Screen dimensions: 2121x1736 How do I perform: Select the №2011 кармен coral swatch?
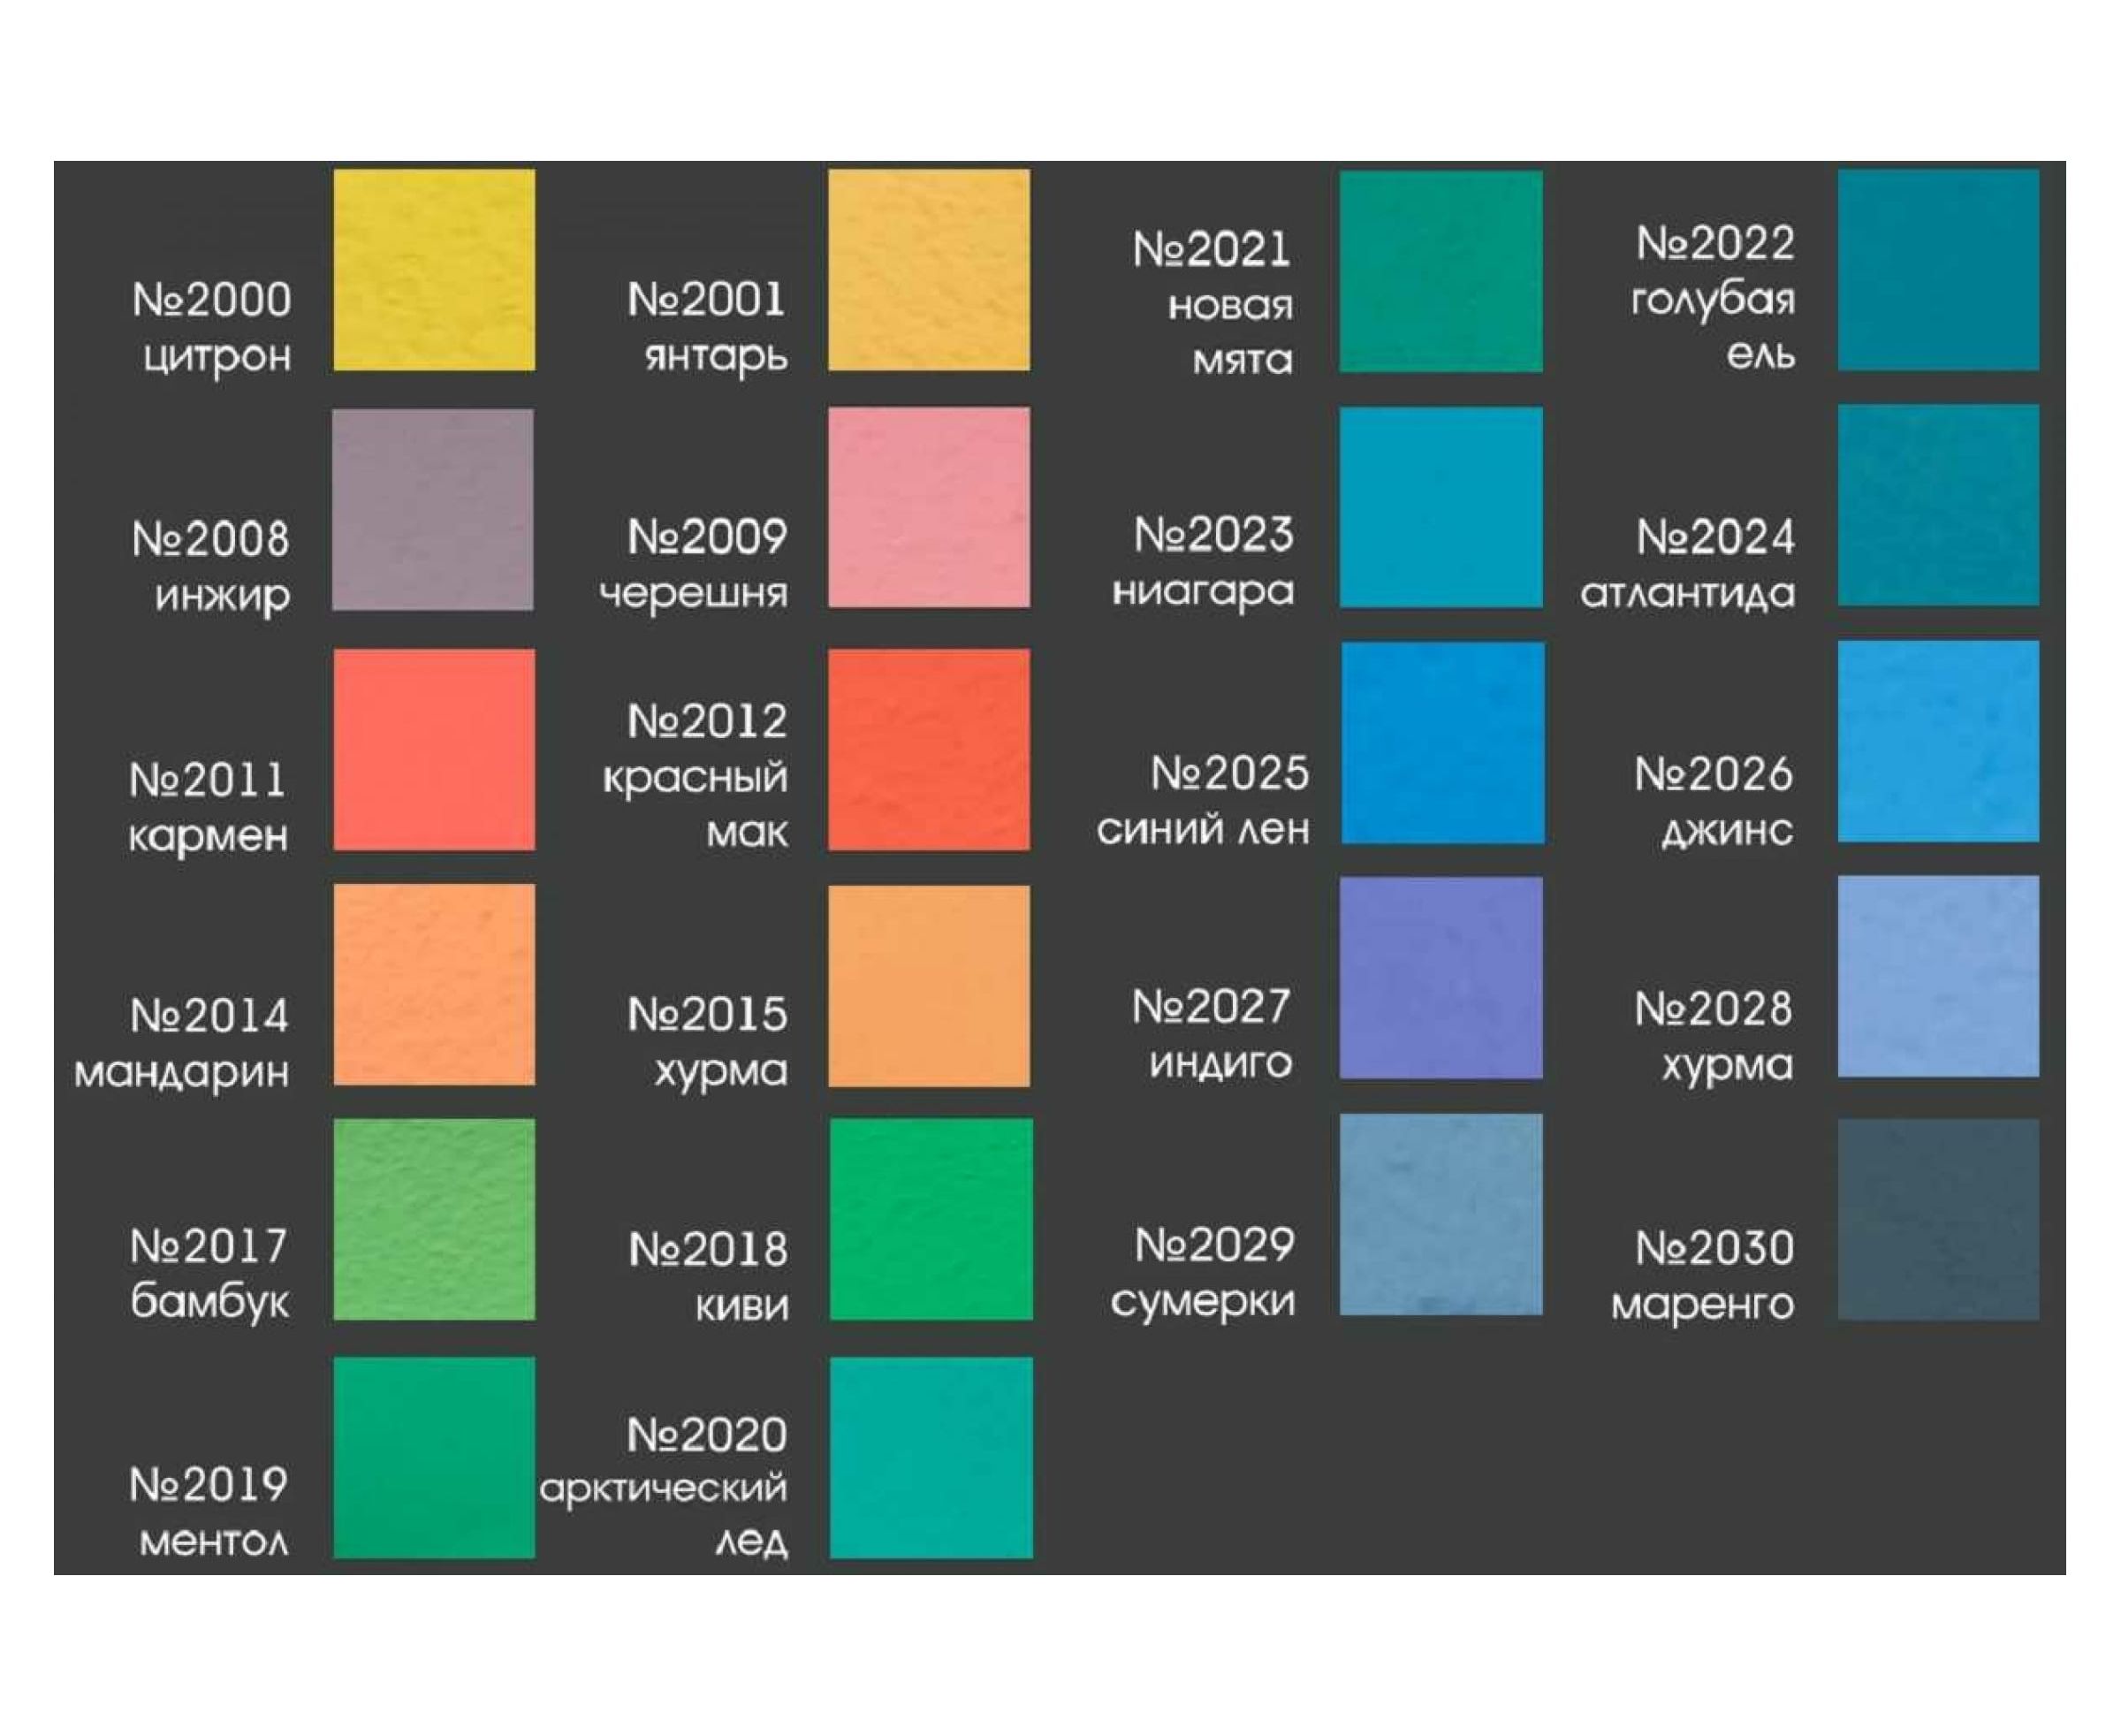(433, 750)
